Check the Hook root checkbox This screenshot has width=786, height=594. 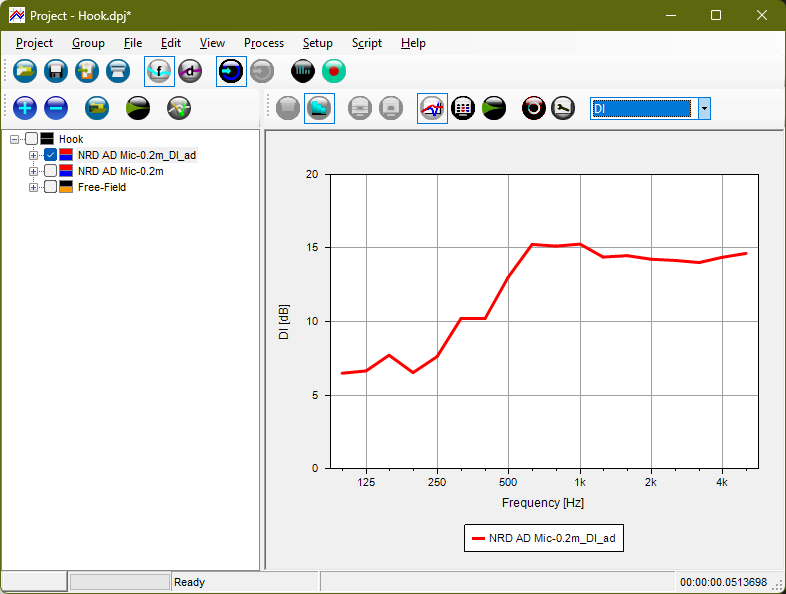pyautogui.click(x=31, y=139)
